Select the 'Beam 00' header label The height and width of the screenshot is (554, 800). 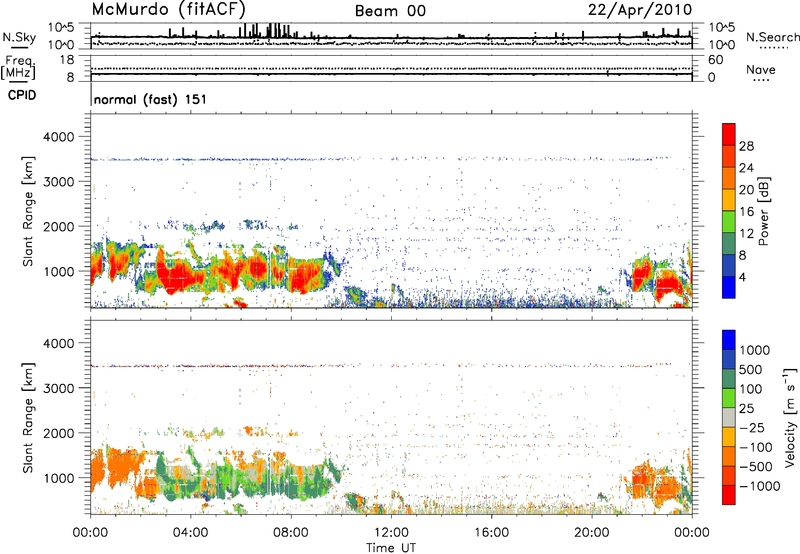(x=390, y=11)
